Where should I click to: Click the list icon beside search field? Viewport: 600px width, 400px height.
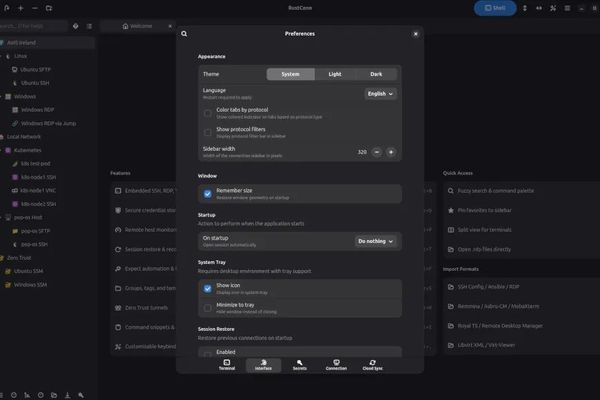click(89, 26)
